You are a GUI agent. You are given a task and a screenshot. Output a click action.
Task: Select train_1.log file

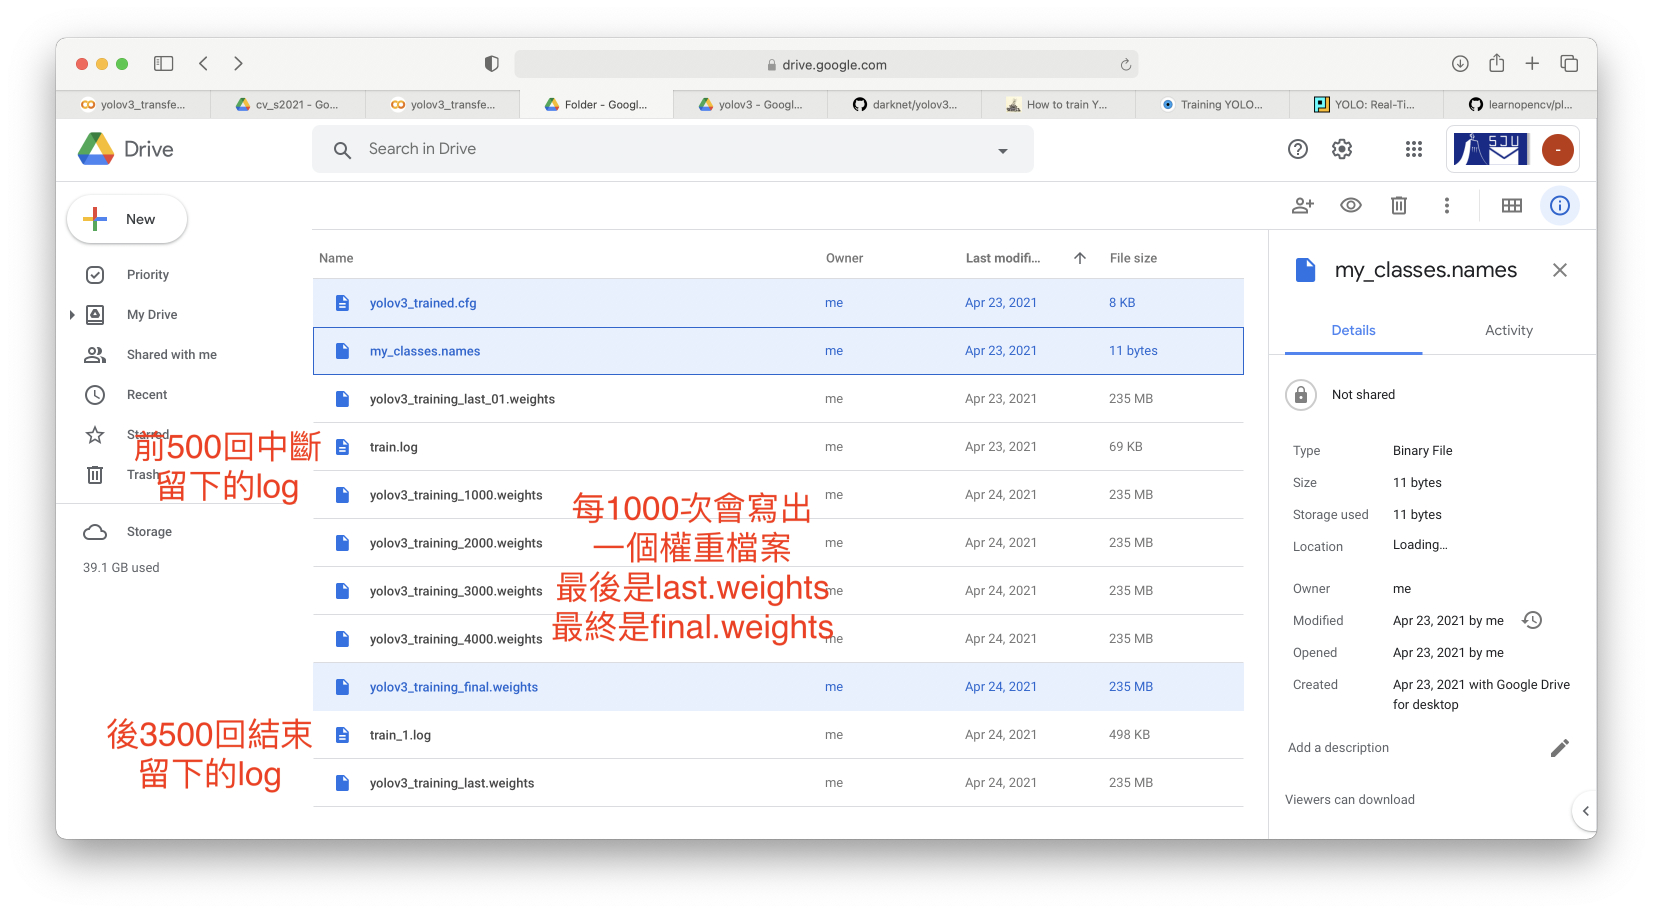coord(778,735)
